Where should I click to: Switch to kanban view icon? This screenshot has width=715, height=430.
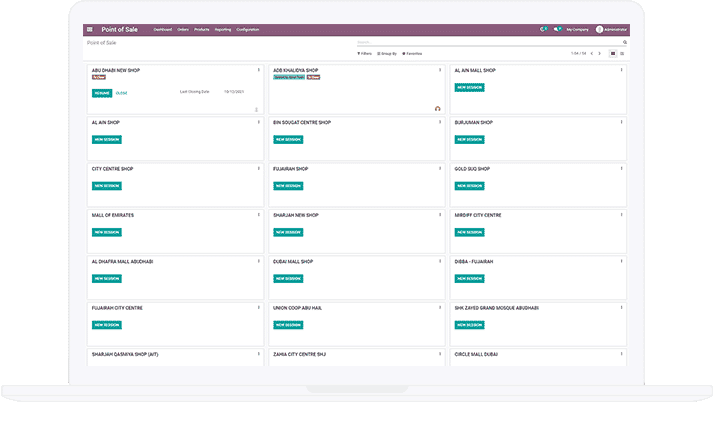click(612, 53)
